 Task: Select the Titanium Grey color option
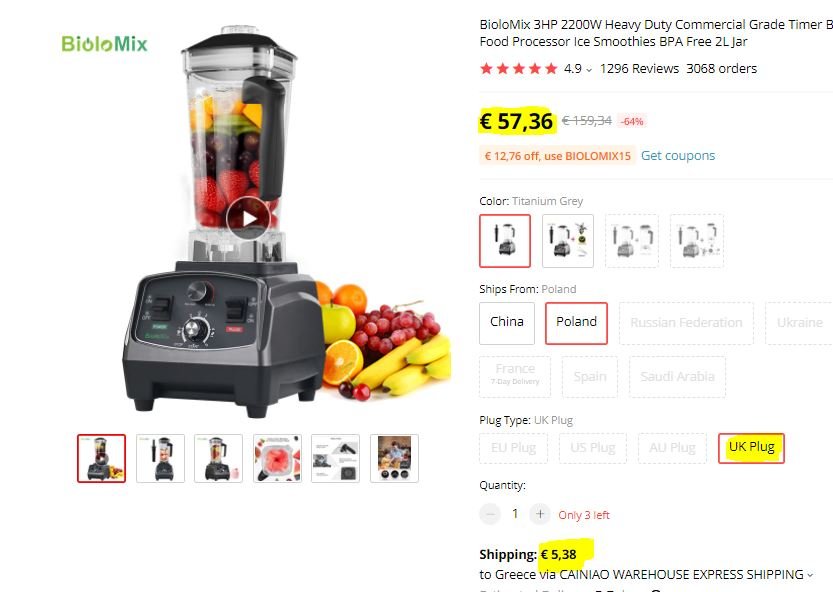pyautogui.click(x=505, y=241)
